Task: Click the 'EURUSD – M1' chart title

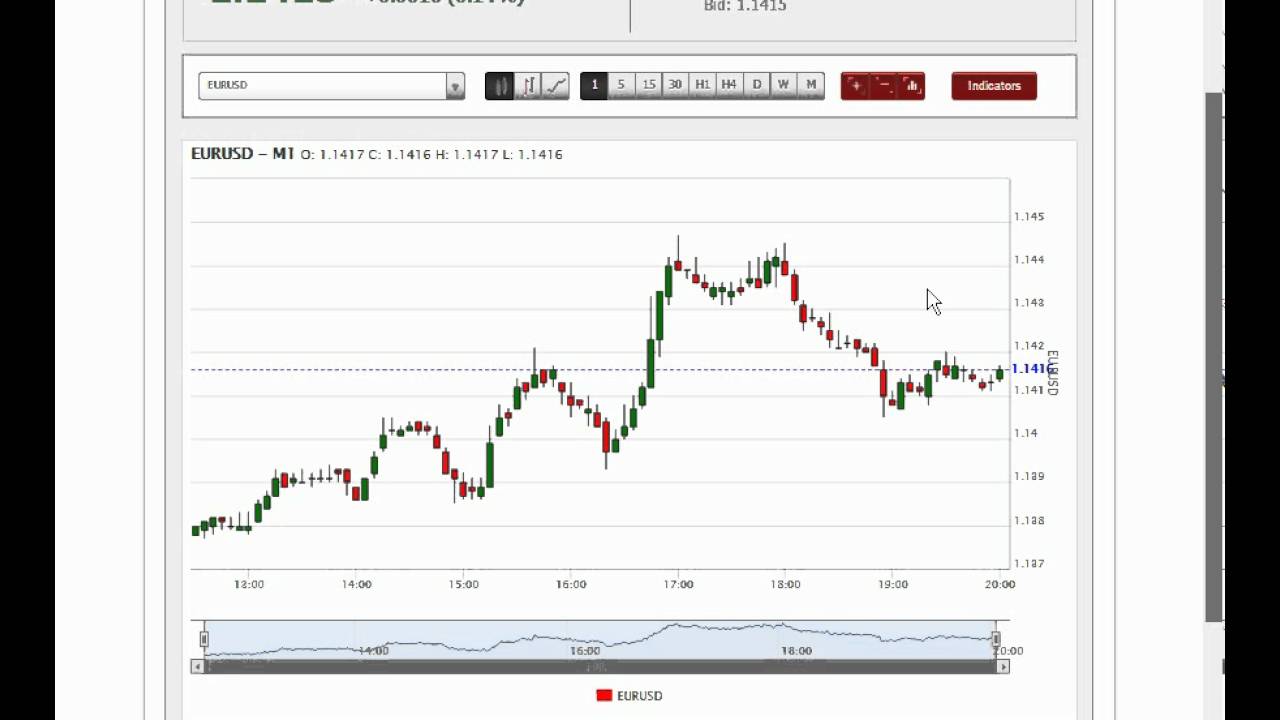Action: point(243,154)
